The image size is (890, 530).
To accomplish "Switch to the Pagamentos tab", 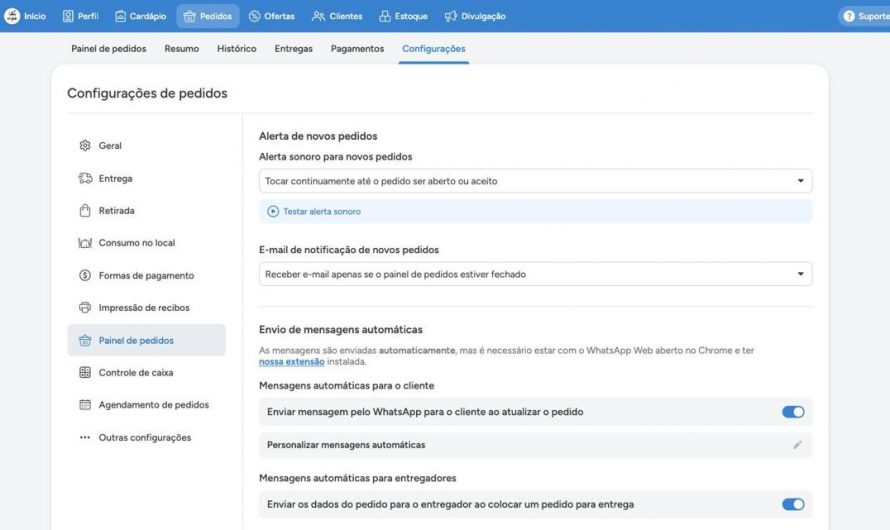I will click(x=358, y=49).
